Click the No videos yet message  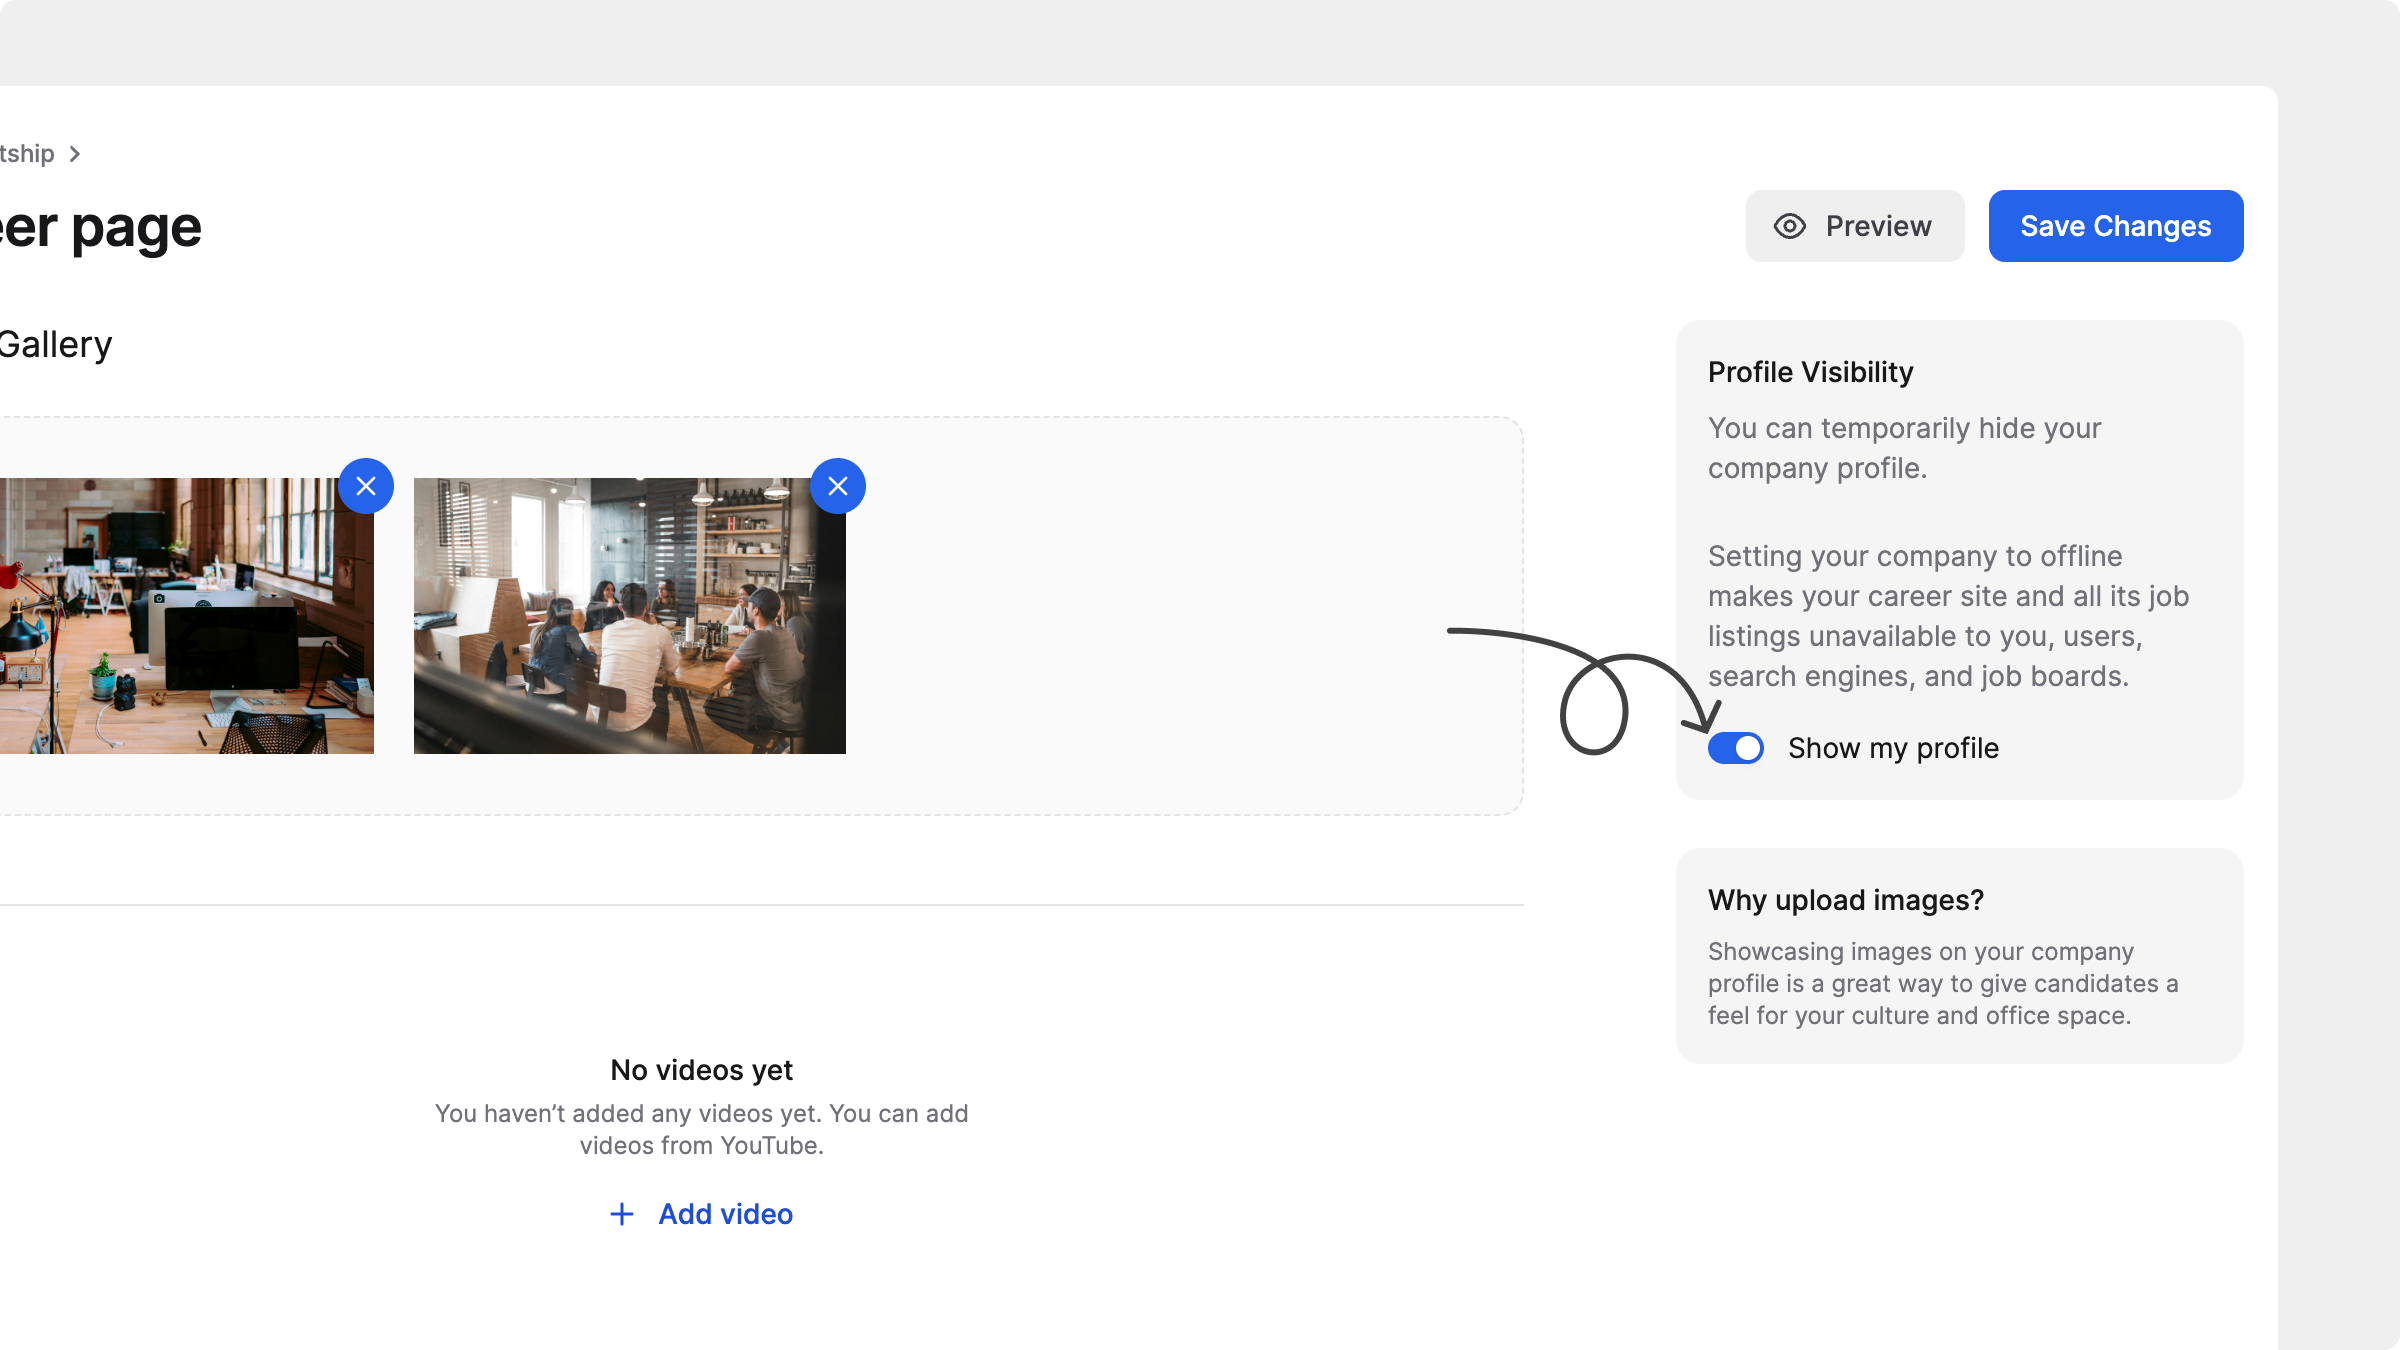[701, 1070]
